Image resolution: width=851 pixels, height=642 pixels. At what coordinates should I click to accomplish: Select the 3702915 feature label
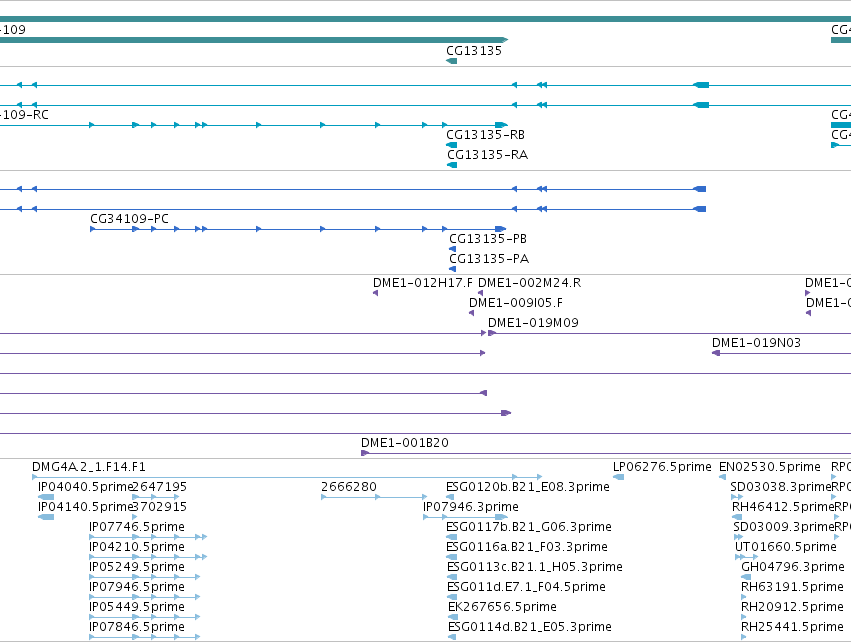(160, 507)
